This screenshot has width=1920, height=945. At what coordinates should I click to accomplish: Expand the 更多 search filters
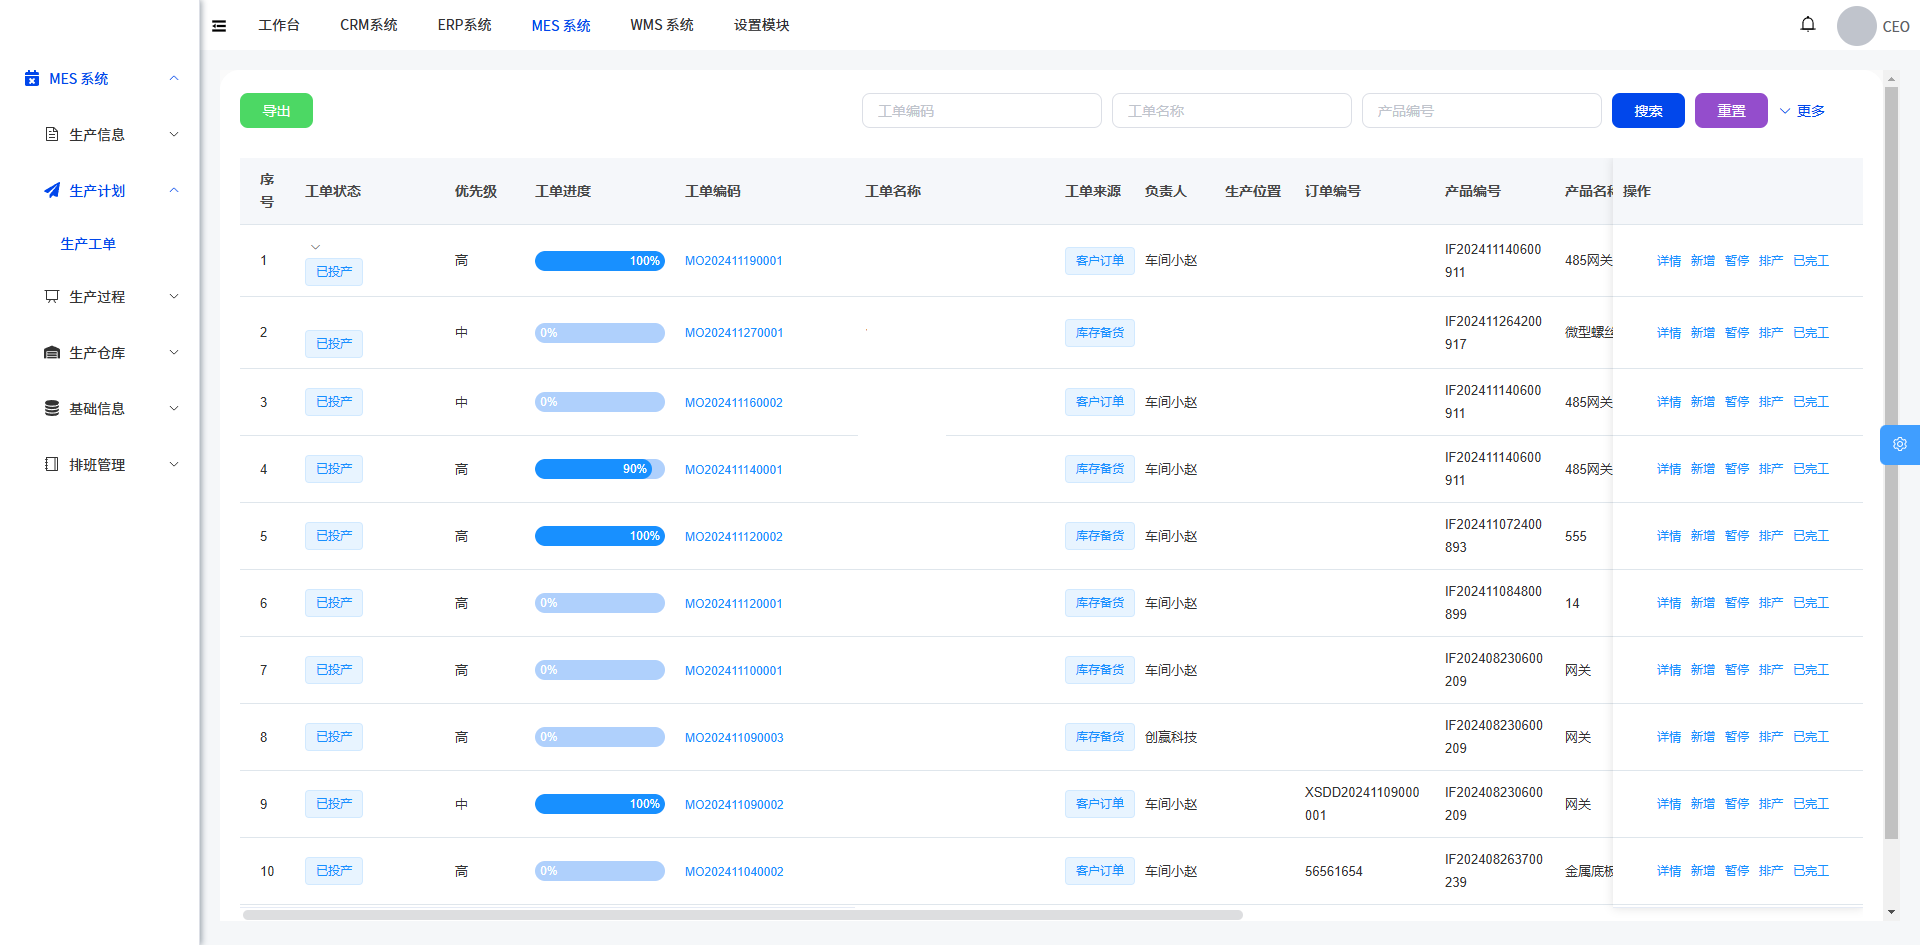1802,111
